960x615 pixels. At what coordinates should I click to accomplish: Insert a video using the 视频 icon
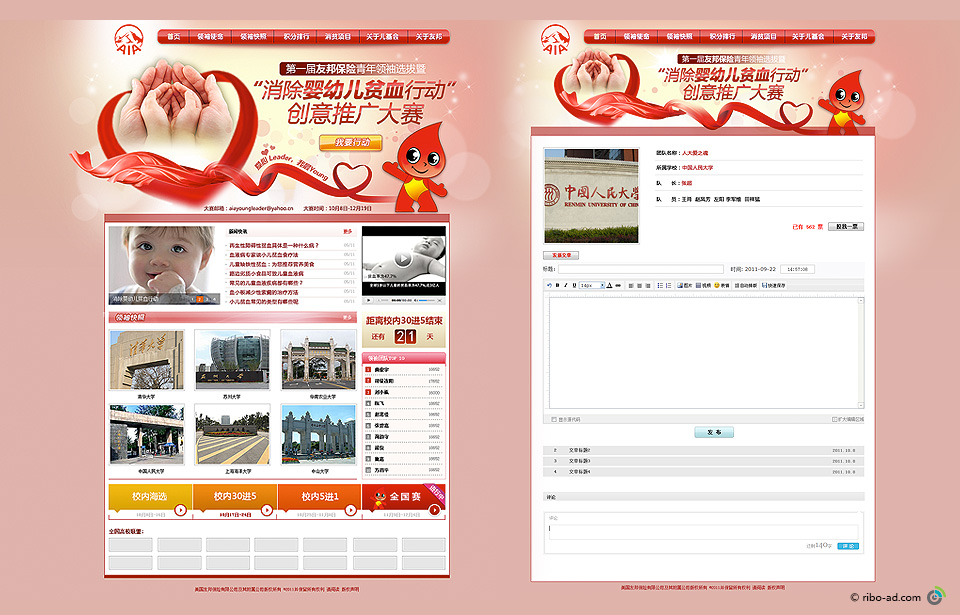(x=703, y=285)
